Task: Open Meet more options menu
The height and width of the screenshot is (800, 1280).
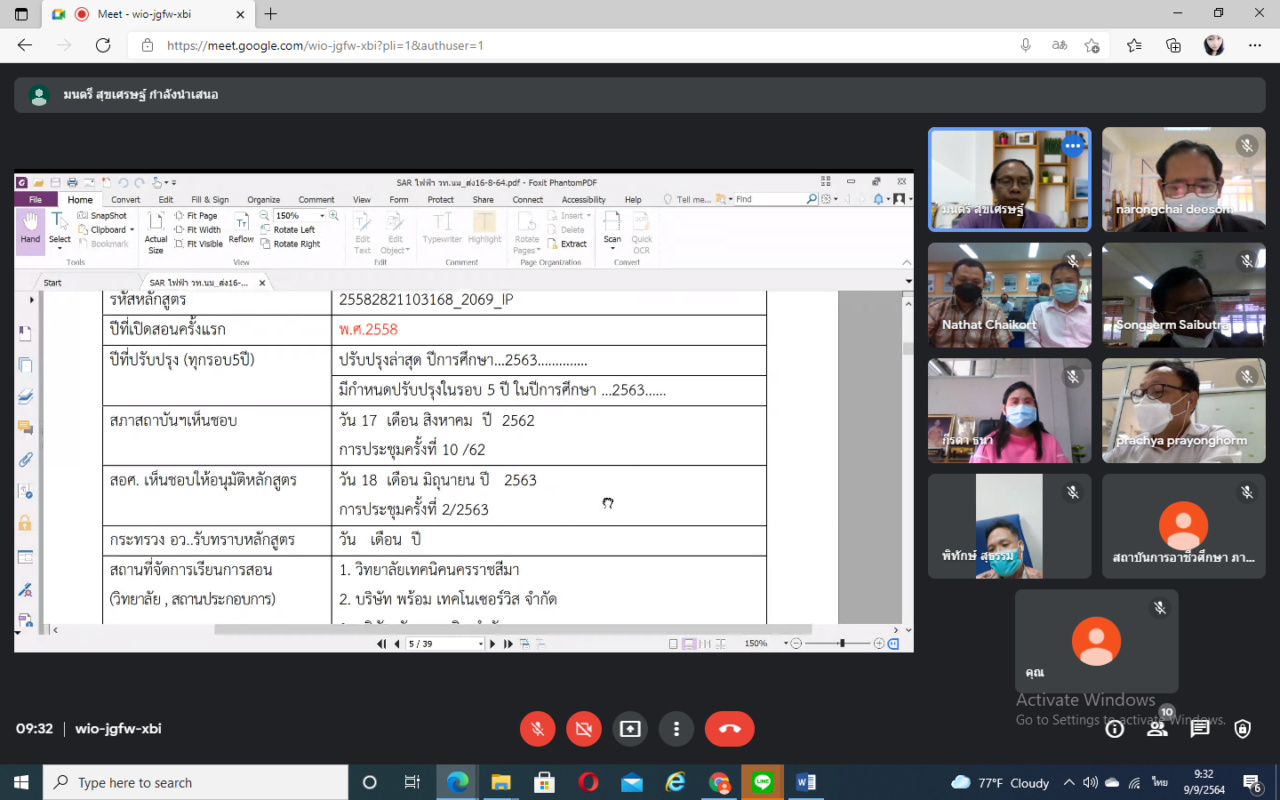Action: click(x=677, y=729)
